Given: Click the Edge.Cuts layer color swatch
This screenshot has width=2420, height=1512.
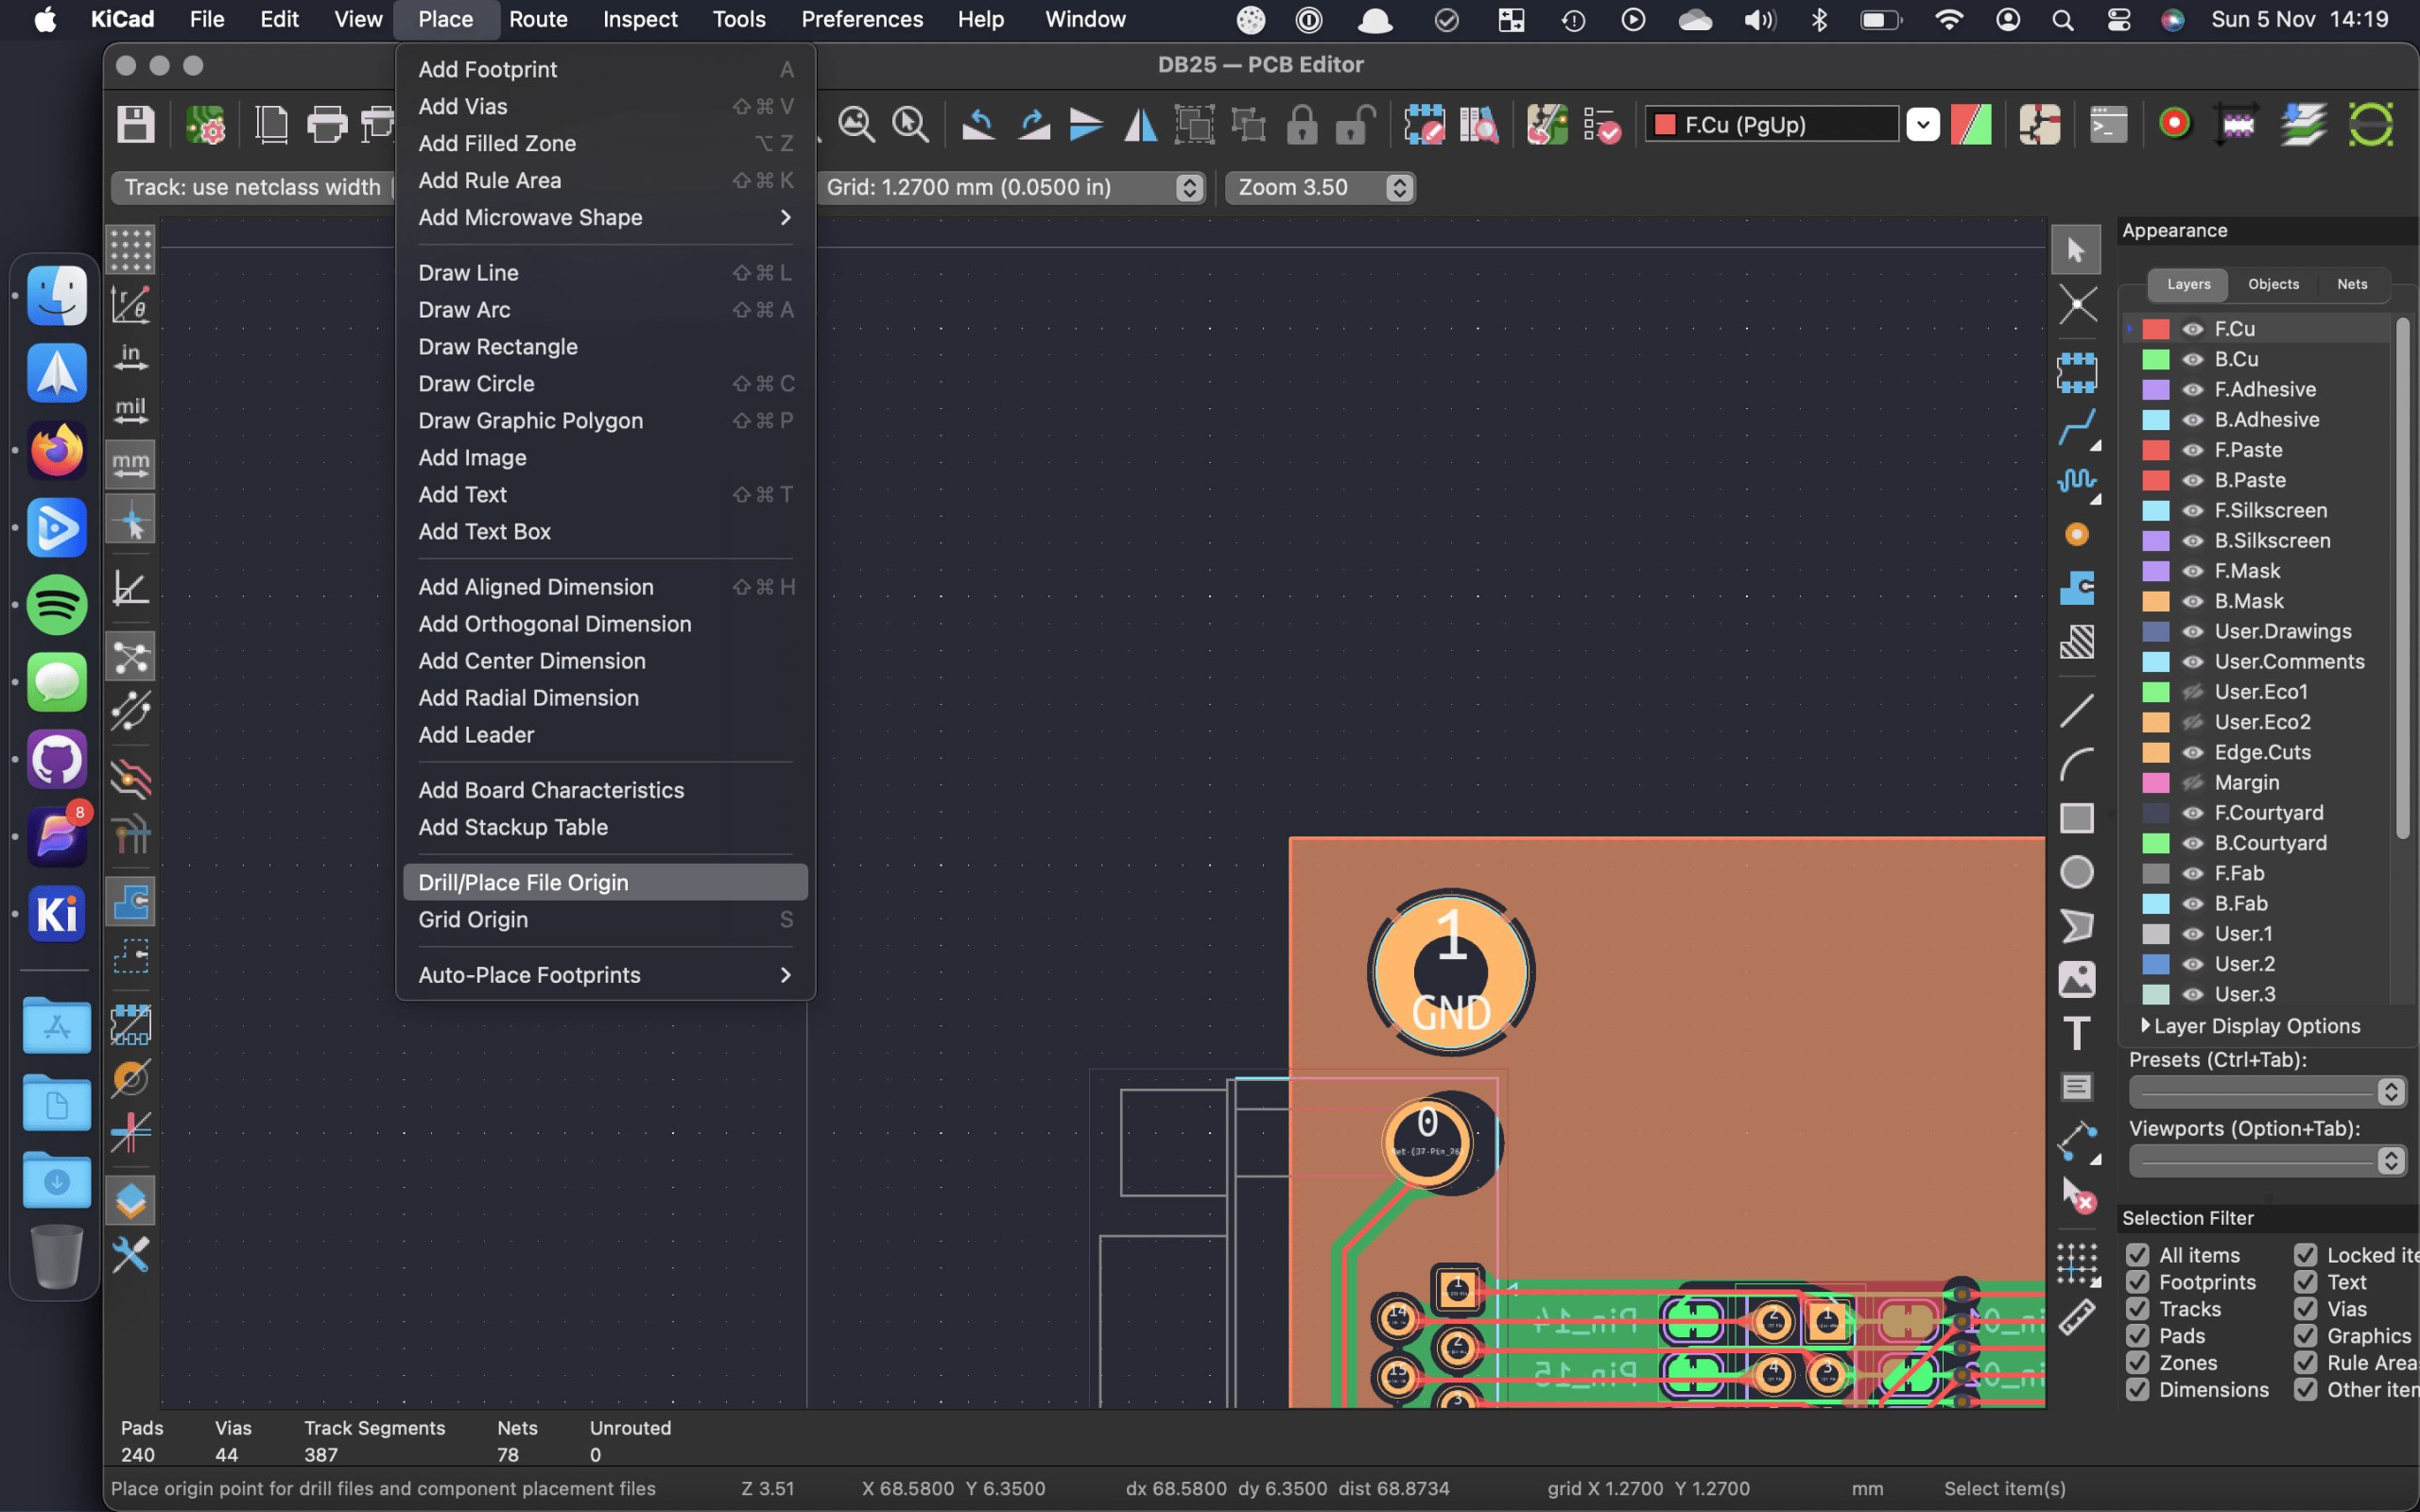Looking at the screenshot, I should click(2155, 752).
